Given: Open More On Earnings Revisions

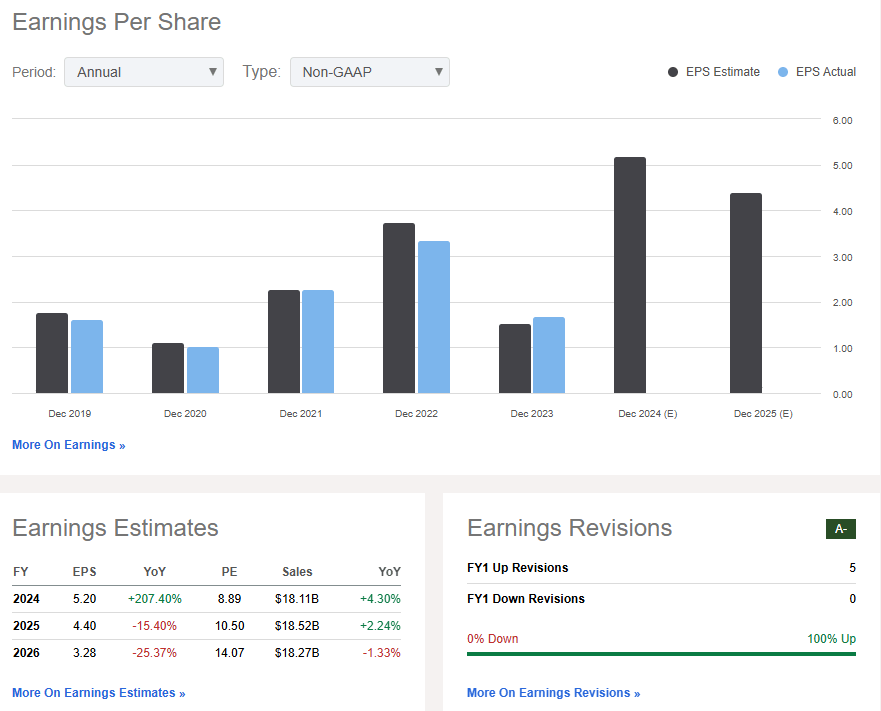Looking at the screenshot, I should pyautogui.click(x=553, y=692).
